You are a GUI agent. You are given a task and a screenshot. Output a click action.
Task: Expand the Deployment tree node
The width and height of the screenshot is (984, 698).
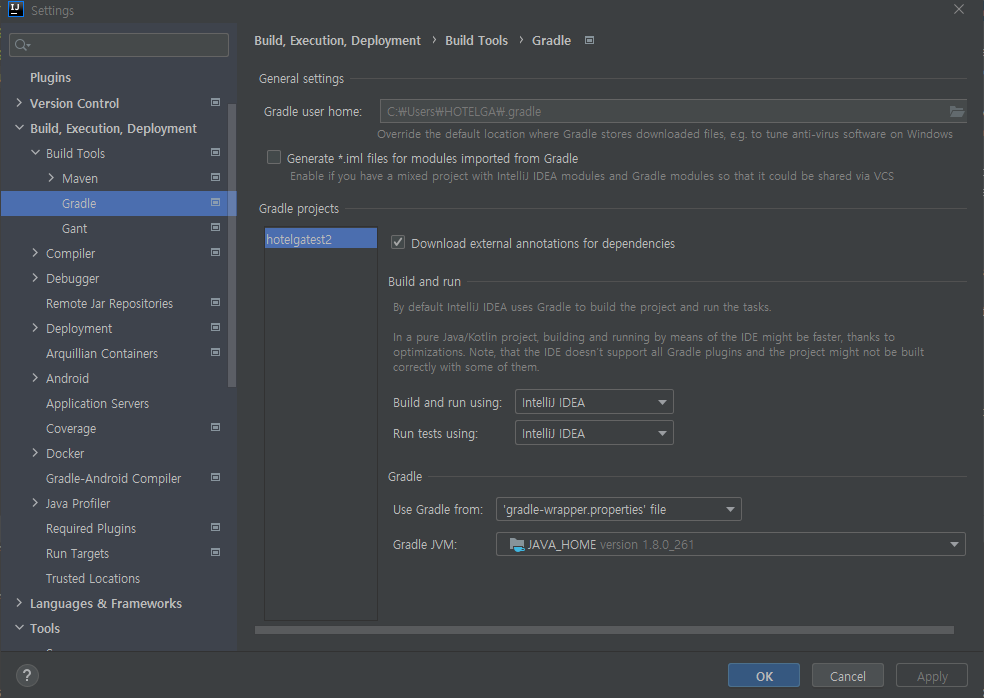35,328
